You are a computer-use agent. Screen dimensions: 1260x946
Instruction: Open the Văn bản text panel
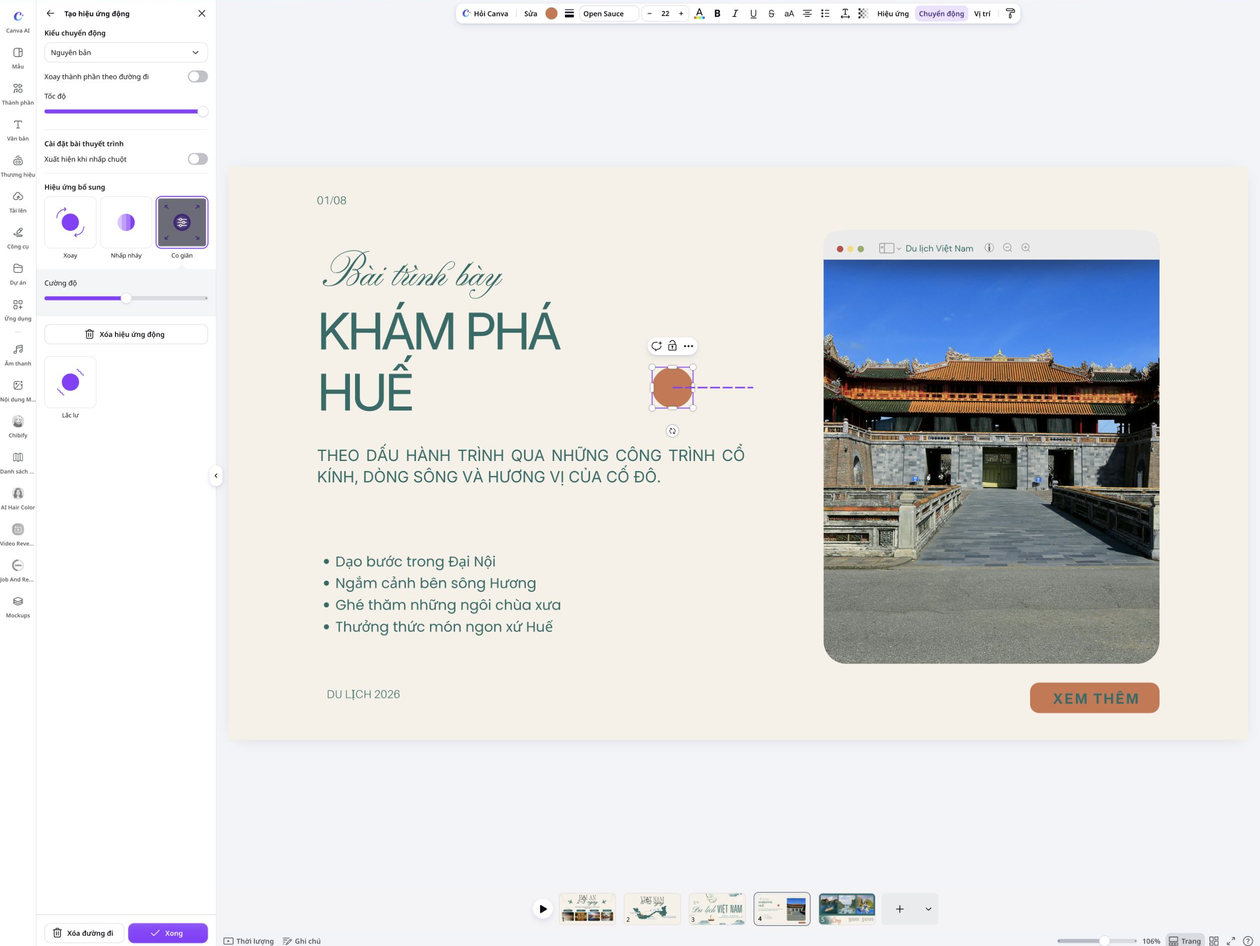[18, 129]
